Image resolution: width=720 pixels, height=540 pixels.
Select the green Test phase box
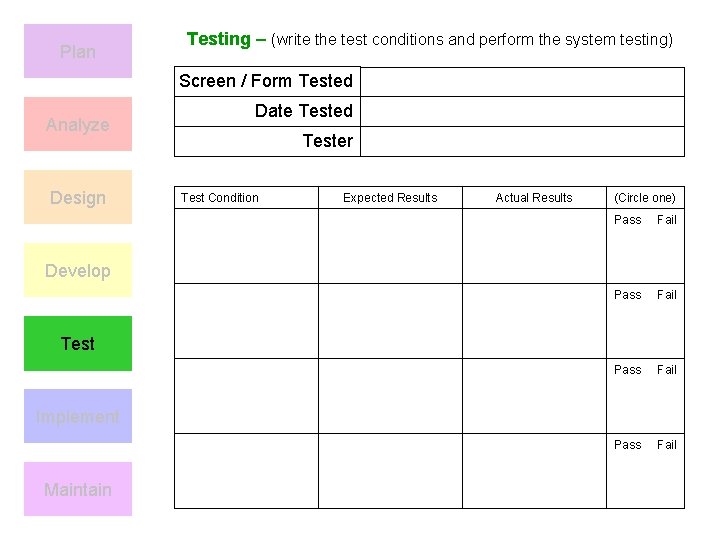[x=78, y=343]
